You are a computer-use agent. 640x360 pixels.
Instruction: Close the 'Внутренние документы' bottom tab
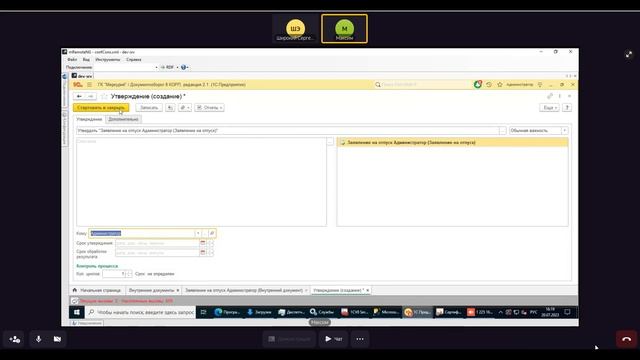coord(178,290)
